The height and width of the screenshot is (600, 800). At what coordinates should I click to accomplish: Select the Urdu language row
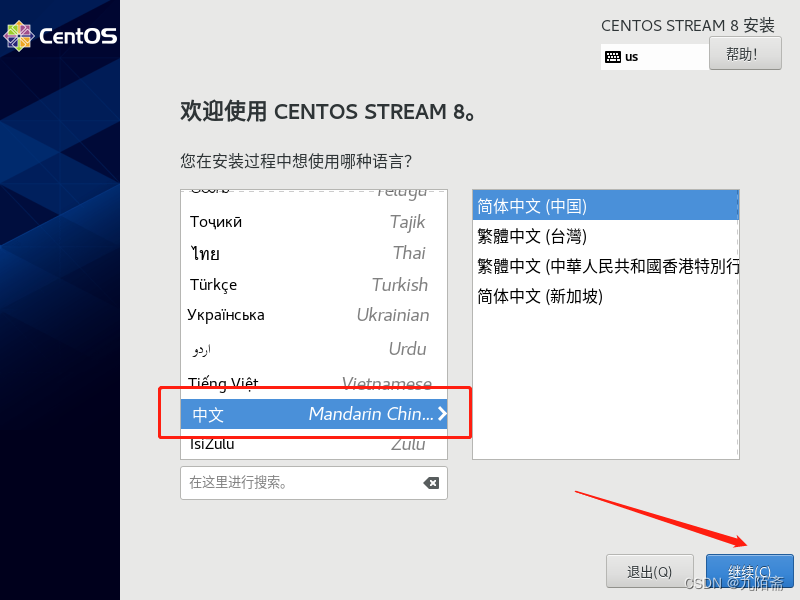click(314, 349)
